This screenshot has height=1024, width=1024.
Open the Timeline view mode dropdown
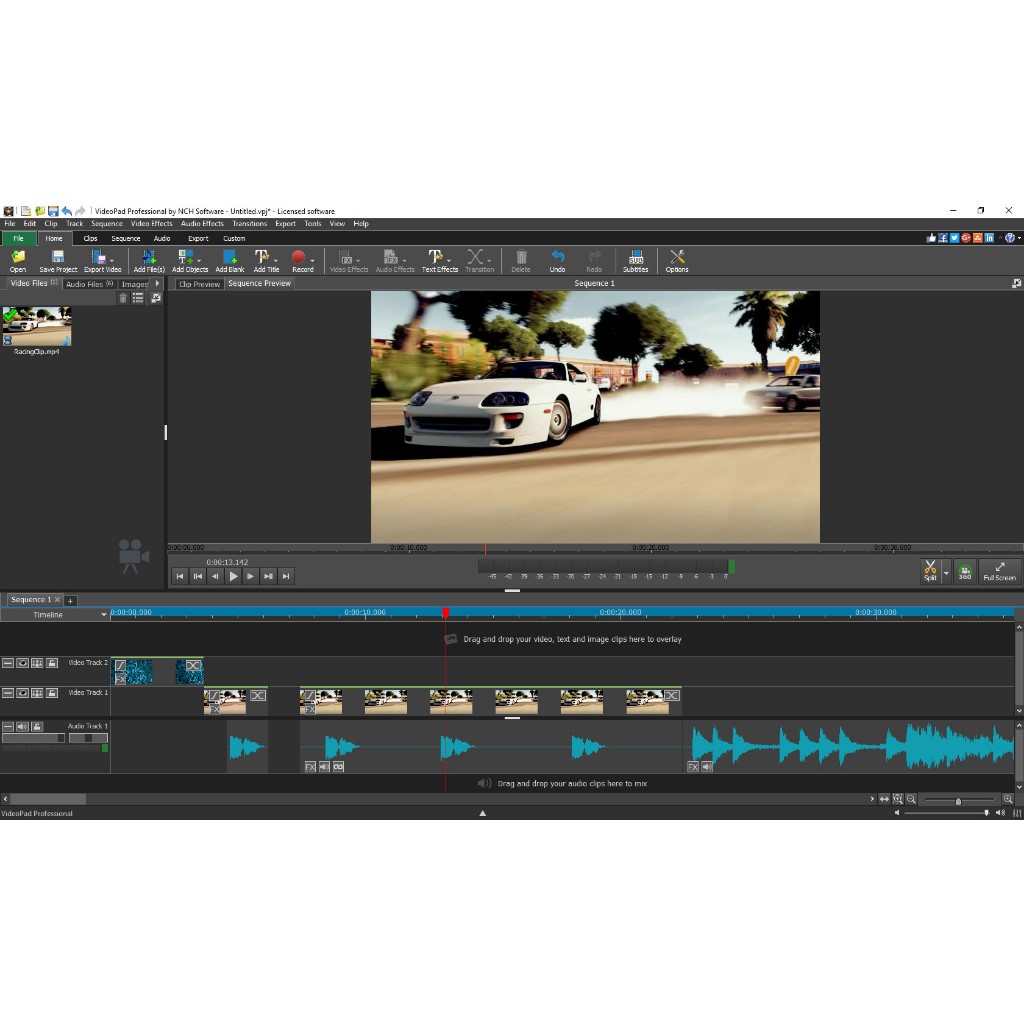[104, 615]
